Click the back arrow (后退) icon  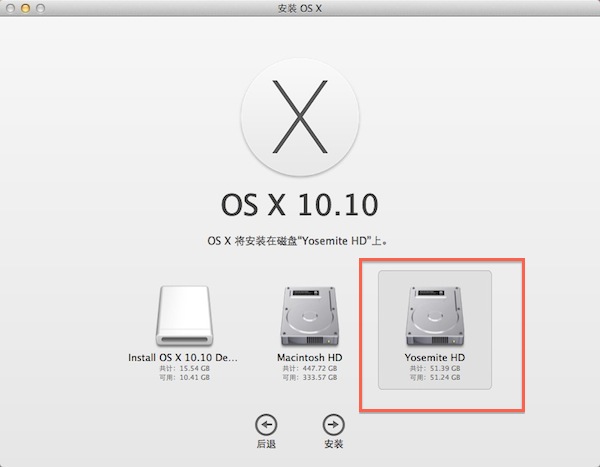[266, 425]
